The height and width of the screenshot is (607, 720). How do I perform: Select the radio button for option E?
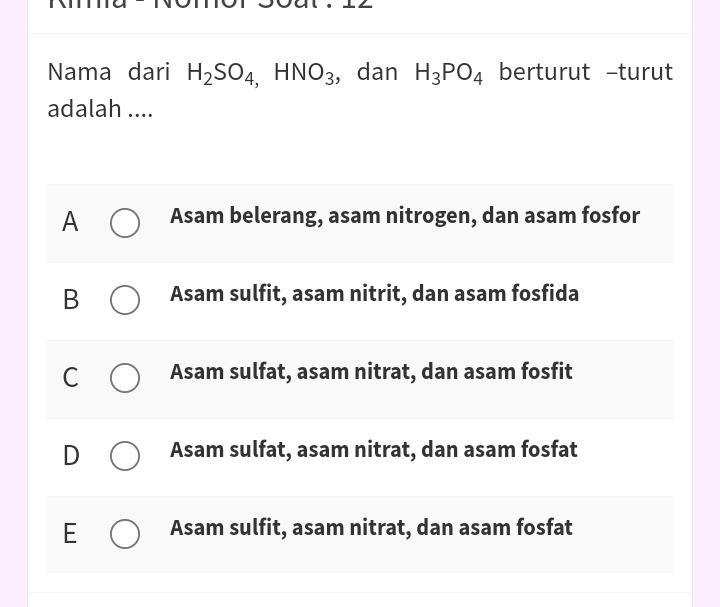pos(125,534)
